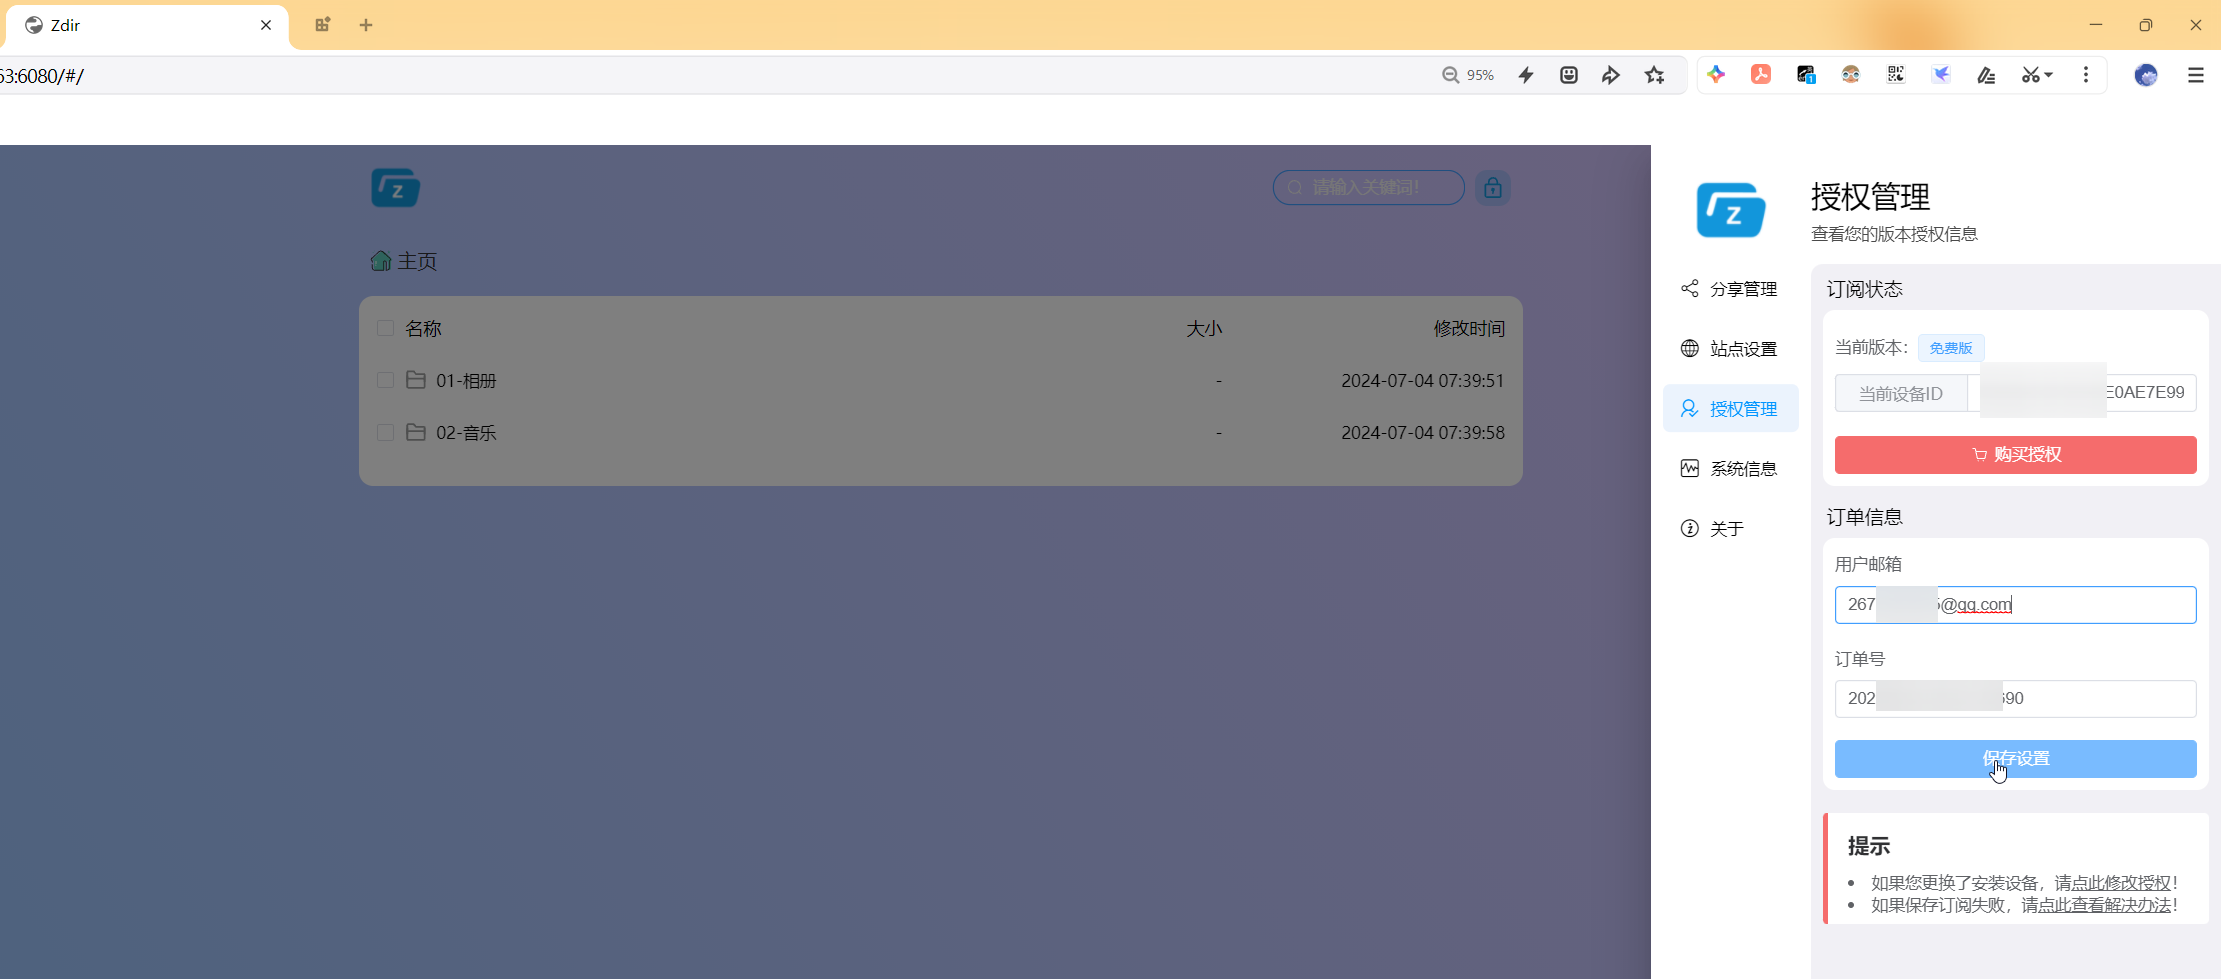
Task: Open the three-dot extensions overflow menu
Action: [2085, 75]
